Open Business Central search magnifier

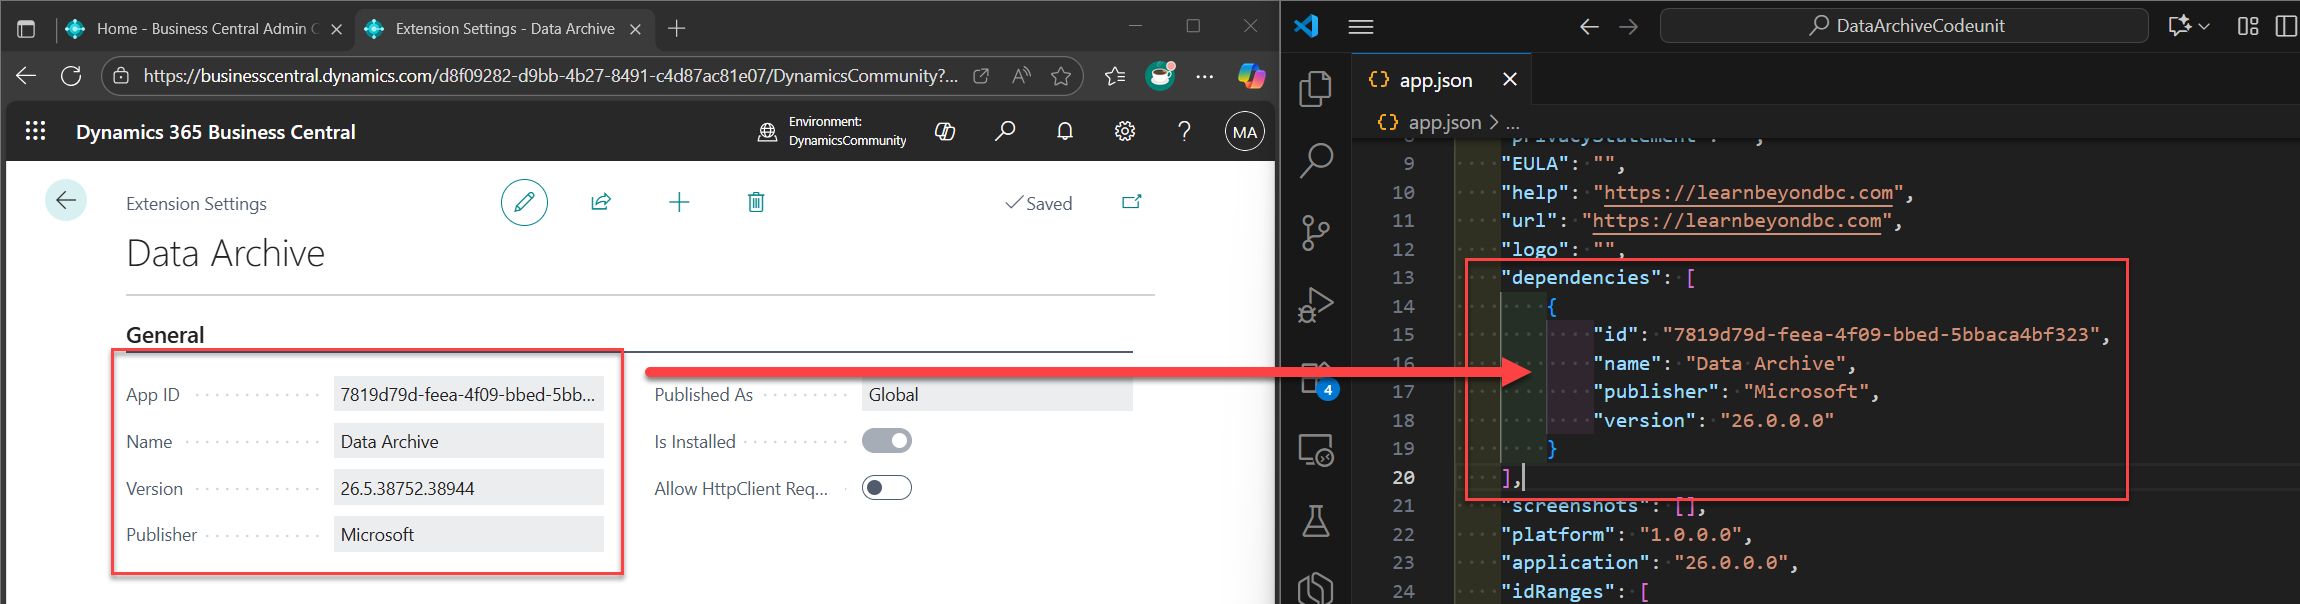pyautogui.click(x=1005, y=131)
